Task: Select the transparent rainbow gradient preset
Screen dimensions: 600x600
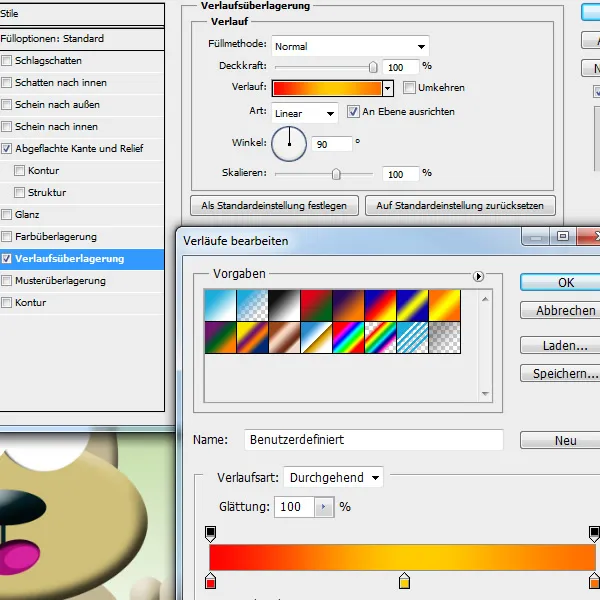Action: coord(380,338)
